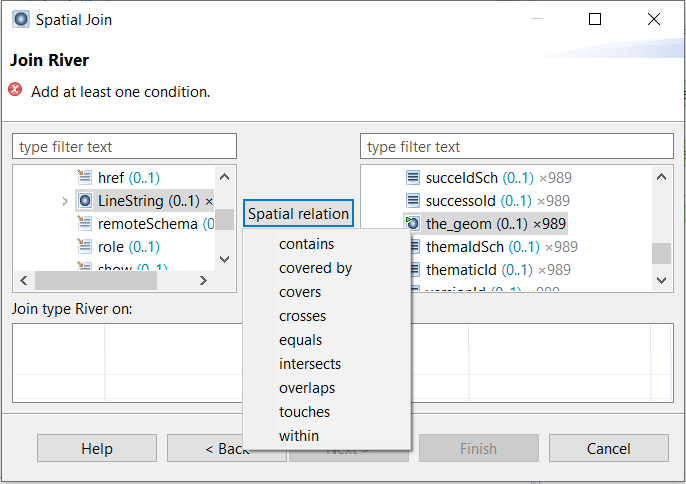Click the left horizontal scrollbar thumb

point(96,281)
